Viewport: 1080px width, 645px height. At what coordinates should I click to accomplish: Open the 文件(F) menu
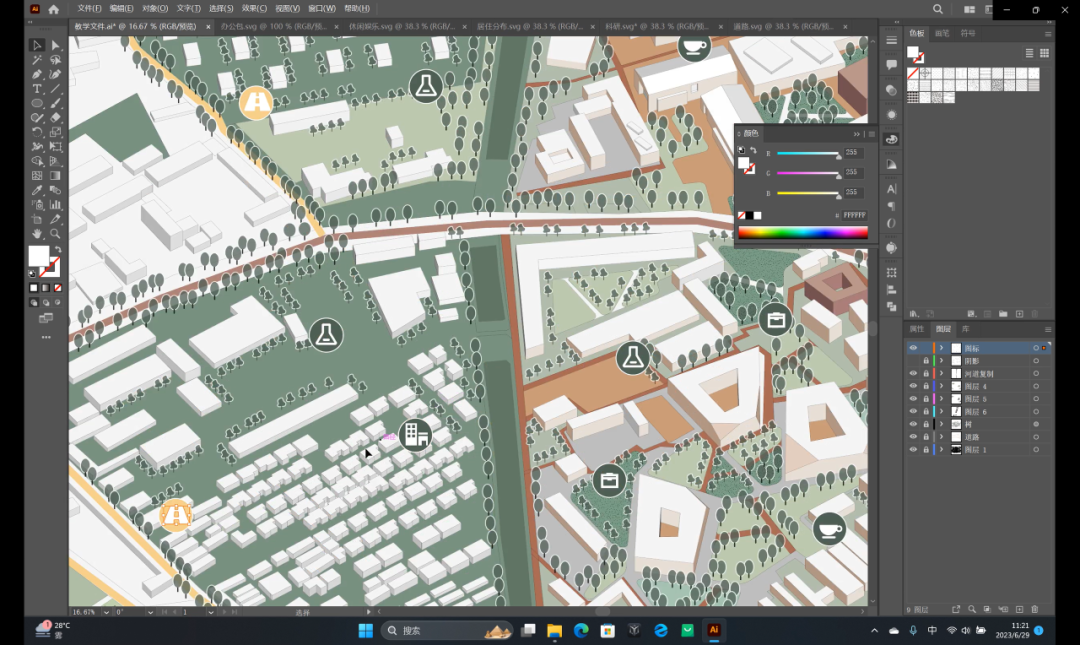90,9
